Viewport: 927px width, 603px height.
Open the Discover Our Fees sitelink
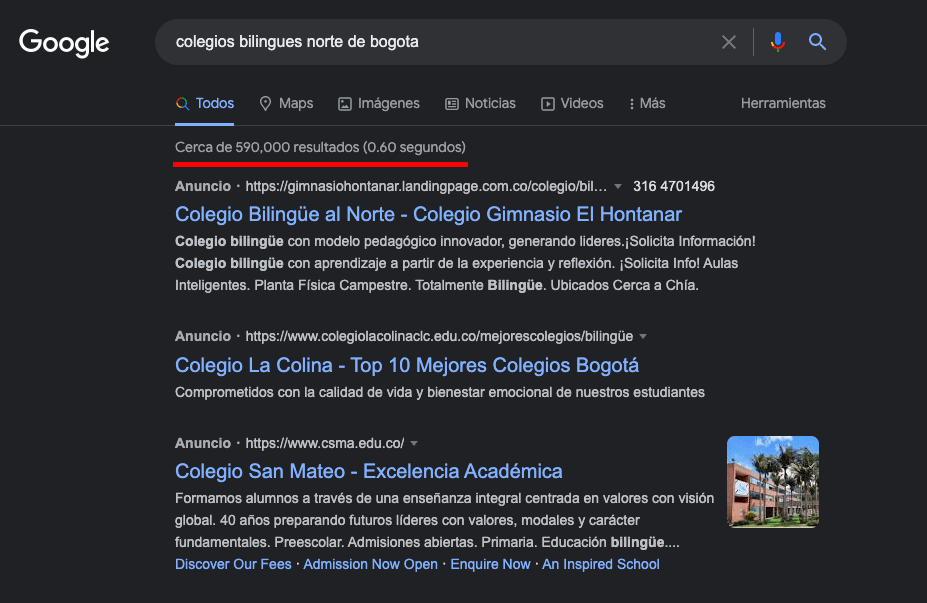233,565
